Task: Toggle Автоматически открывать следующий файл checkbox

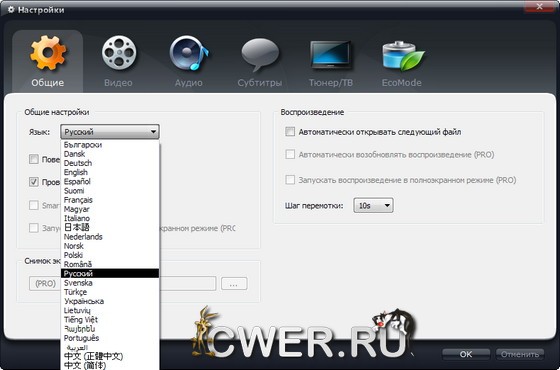Action: 290,132
